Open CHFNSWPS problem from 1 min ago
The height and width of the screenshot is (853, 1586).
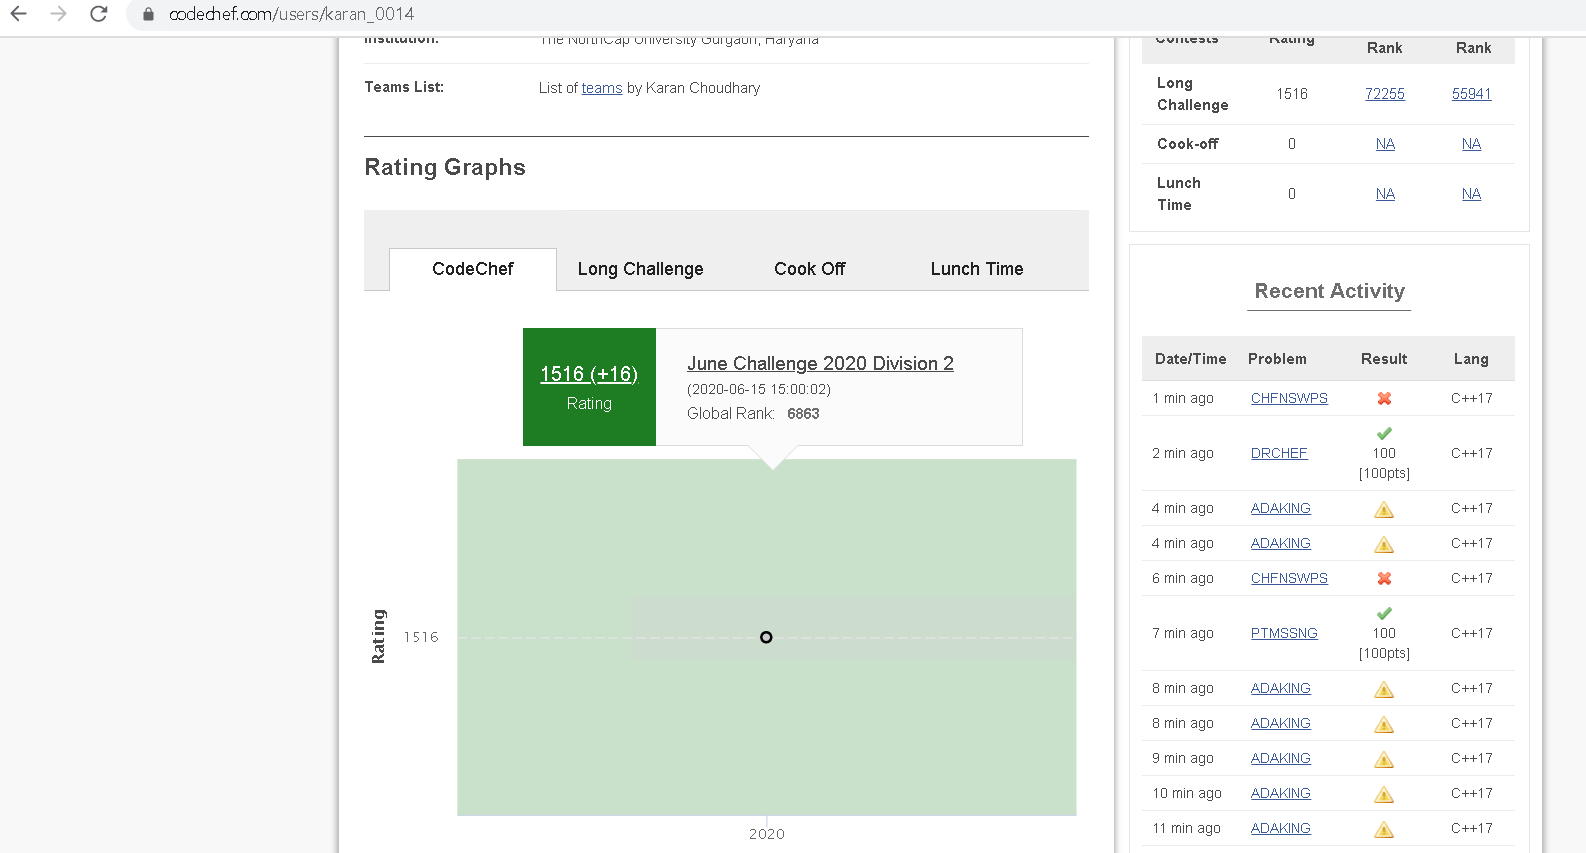coord(1289,398)
